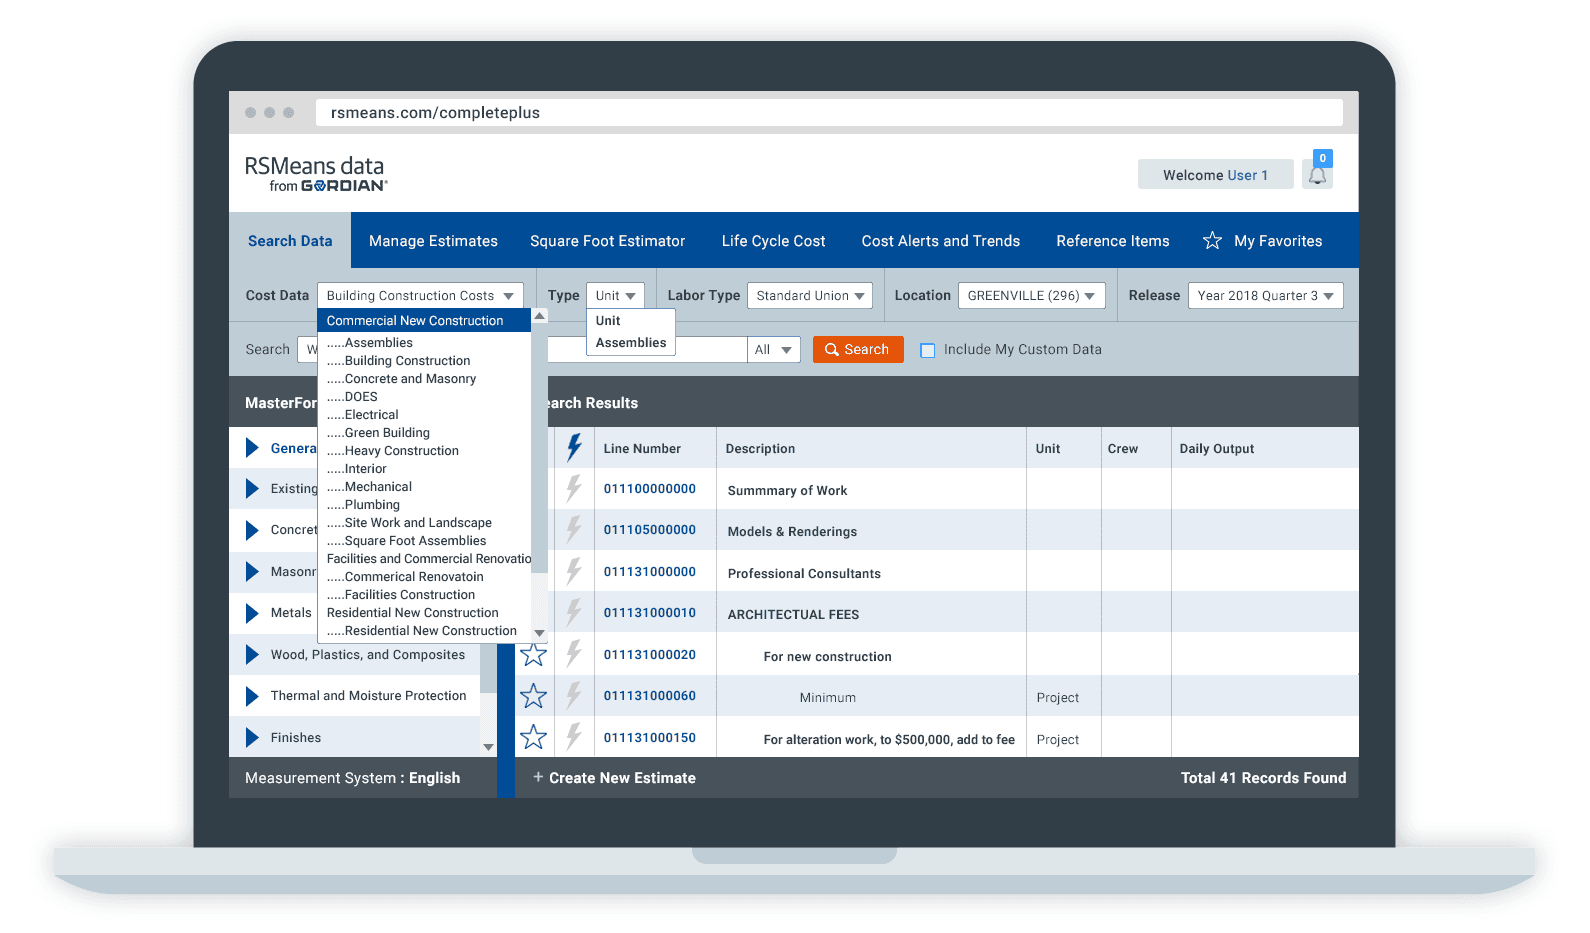Viewport: 1590px width, 933px height.
Task: Expand Thermal and Moisture Protection node
Action: click(x=252, y=696)
